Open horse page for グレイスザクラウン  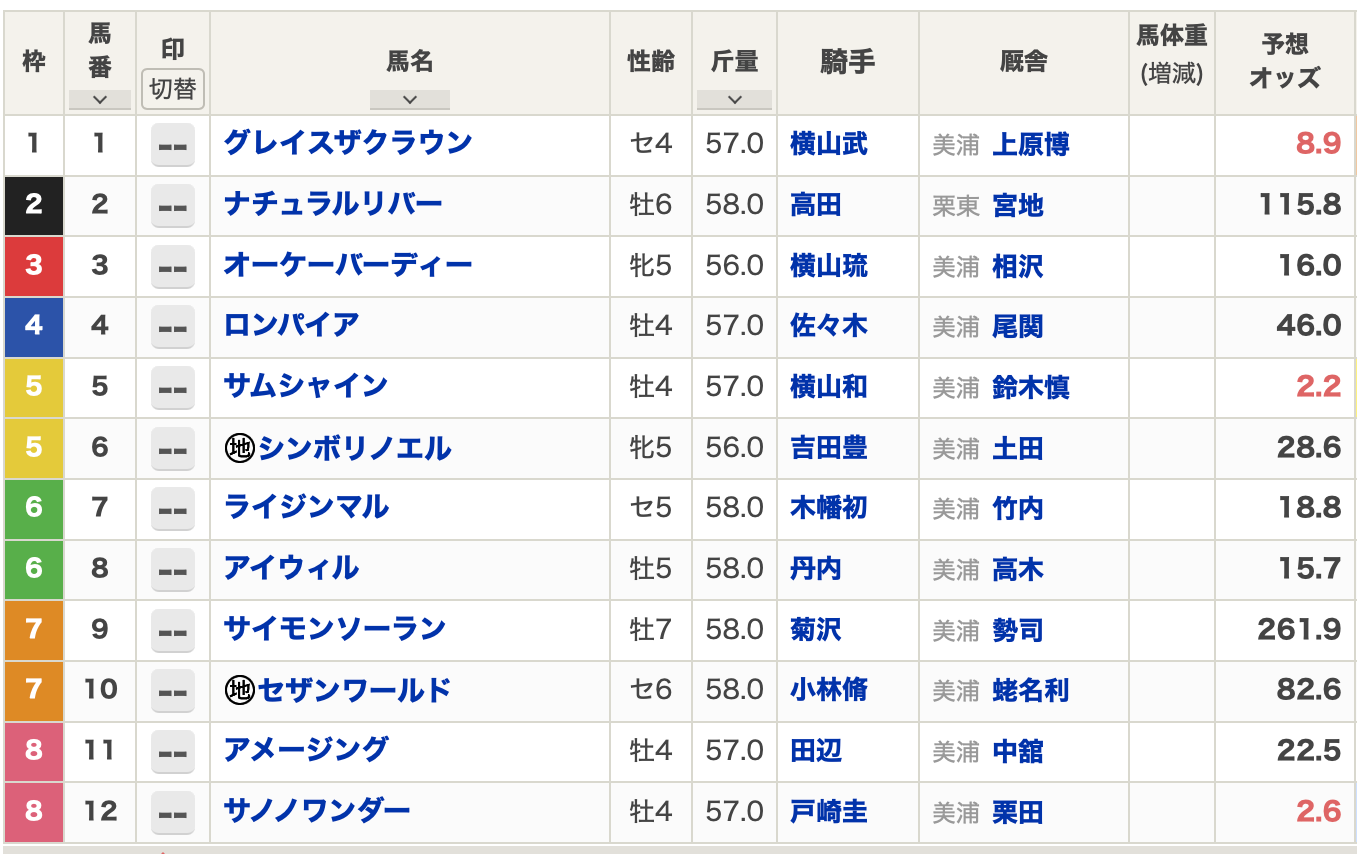[x=348, y=143]
